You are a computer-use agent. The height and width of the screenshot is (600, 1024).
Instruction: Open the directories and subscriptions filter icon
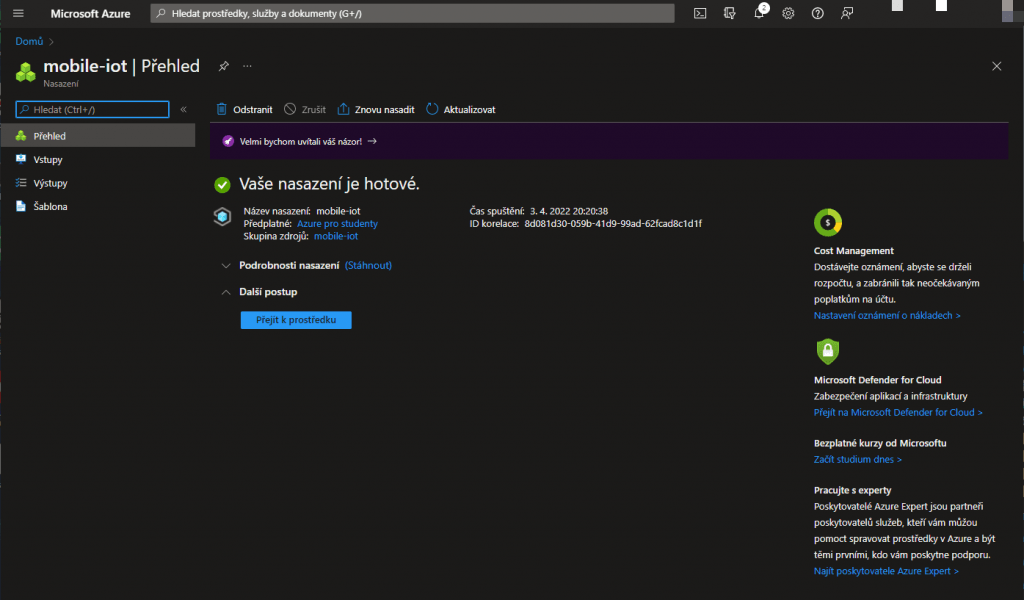(730, 13)
